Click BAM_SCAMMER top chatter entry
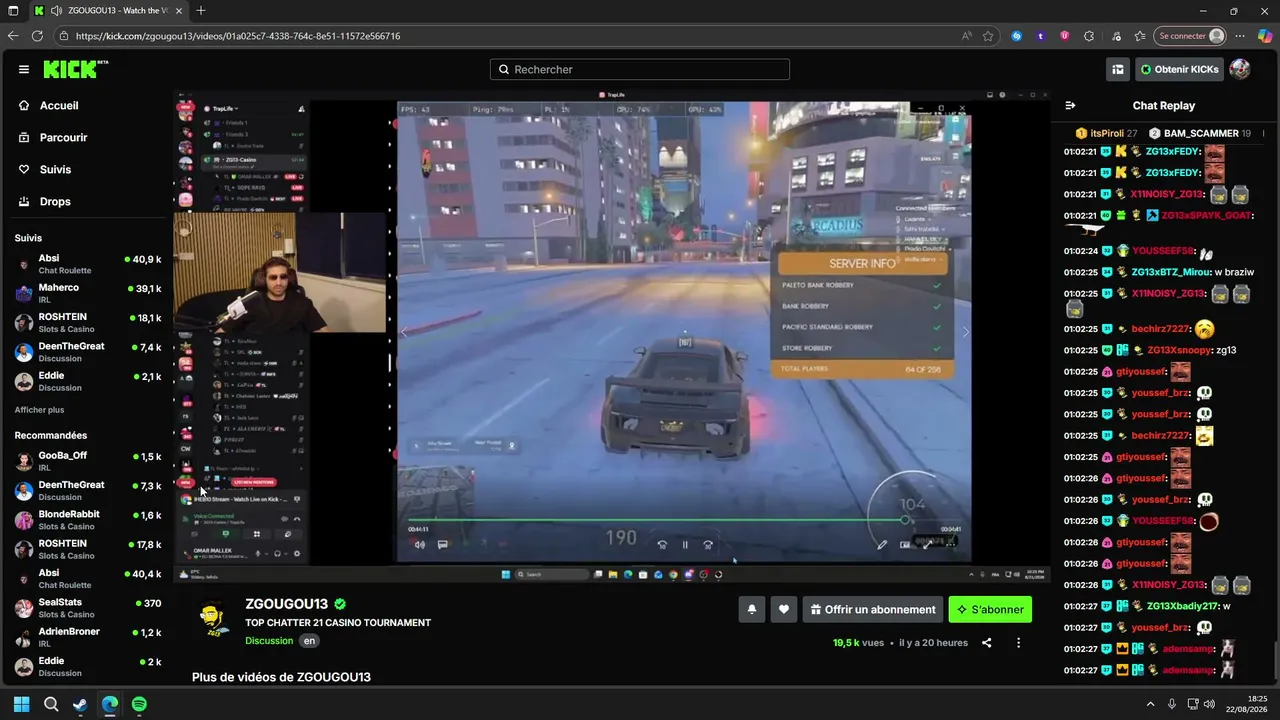 click(1200, 133)
